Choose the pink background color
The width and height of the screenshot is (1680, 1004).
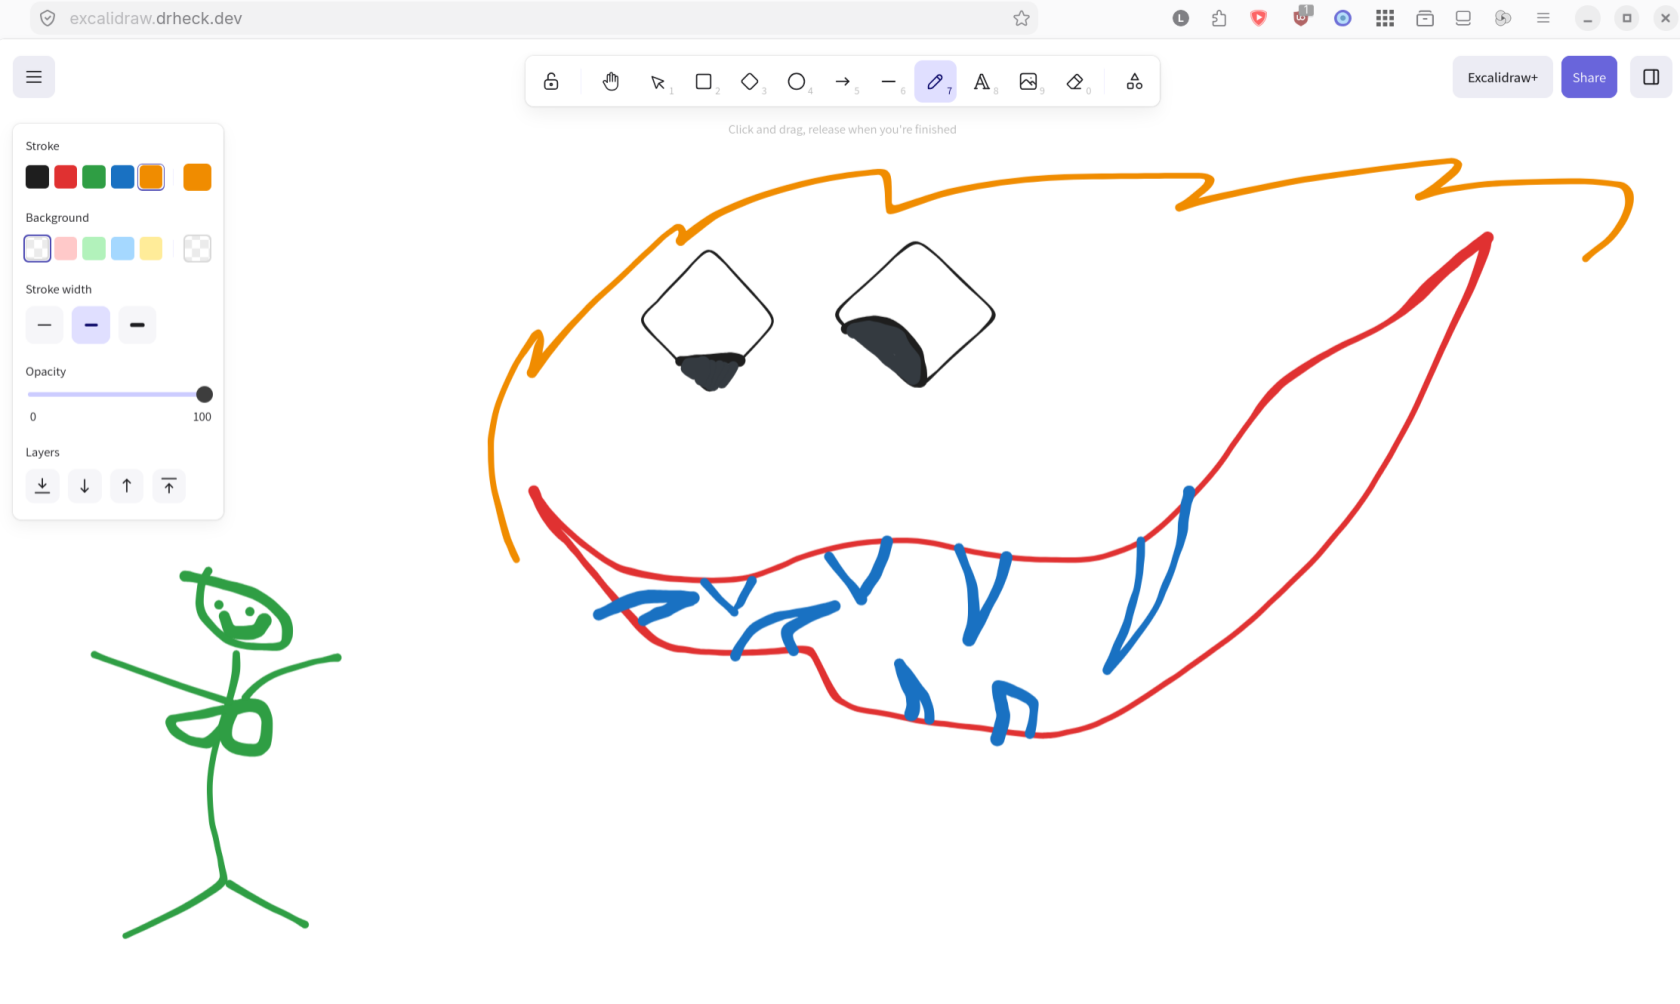(66, 248)
